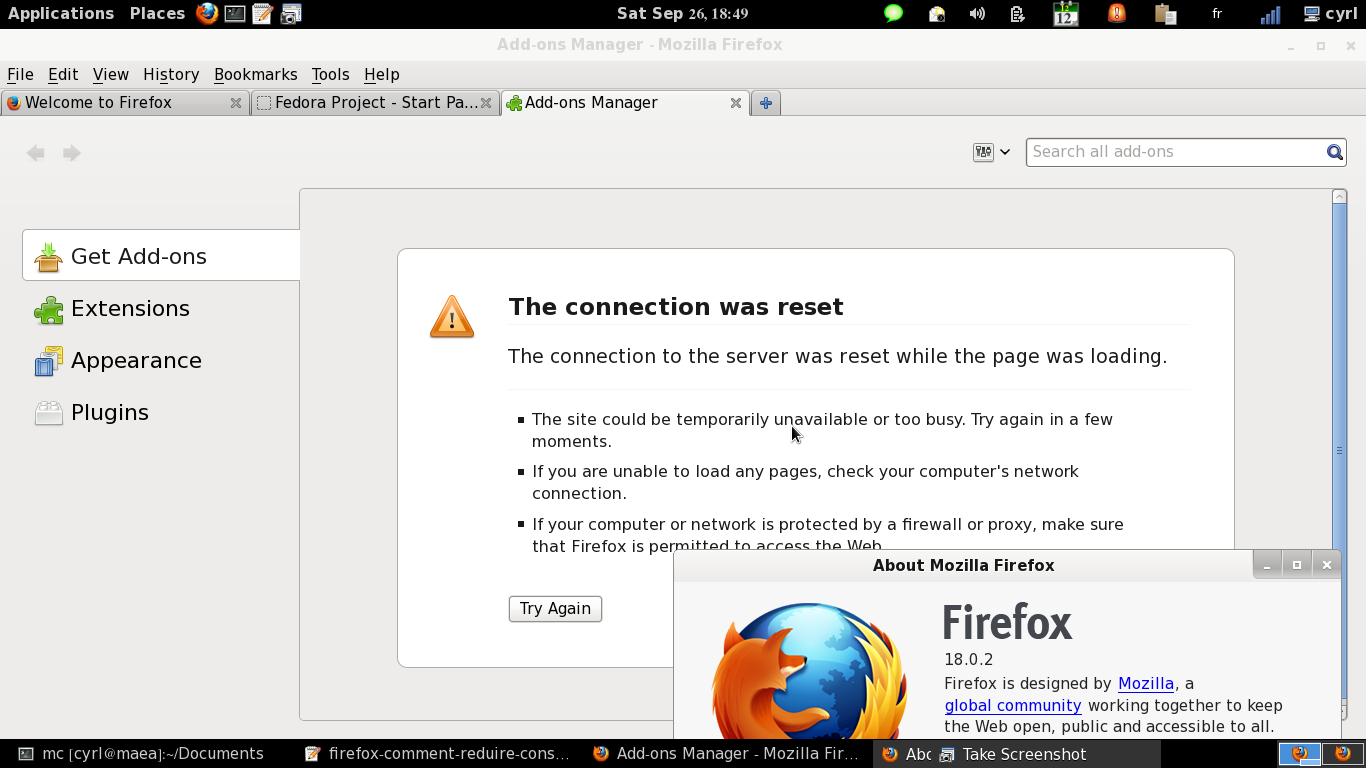1366x768 pixels.
Task: Open the volume speaker icon
Action: coord(977,14)
